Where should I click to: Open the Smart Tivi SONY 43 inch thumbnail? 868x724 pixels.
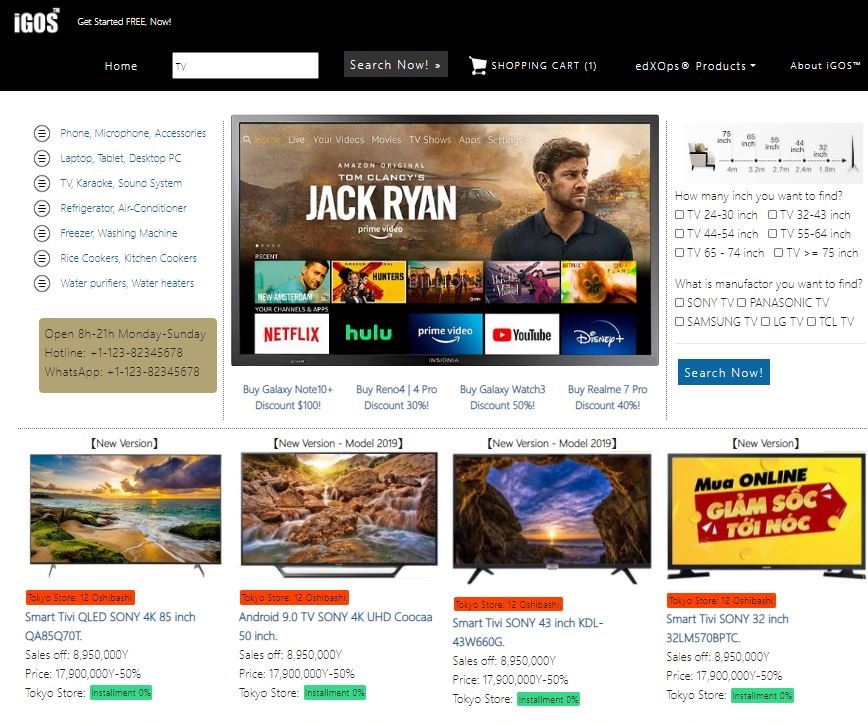(x=552, y=519)
